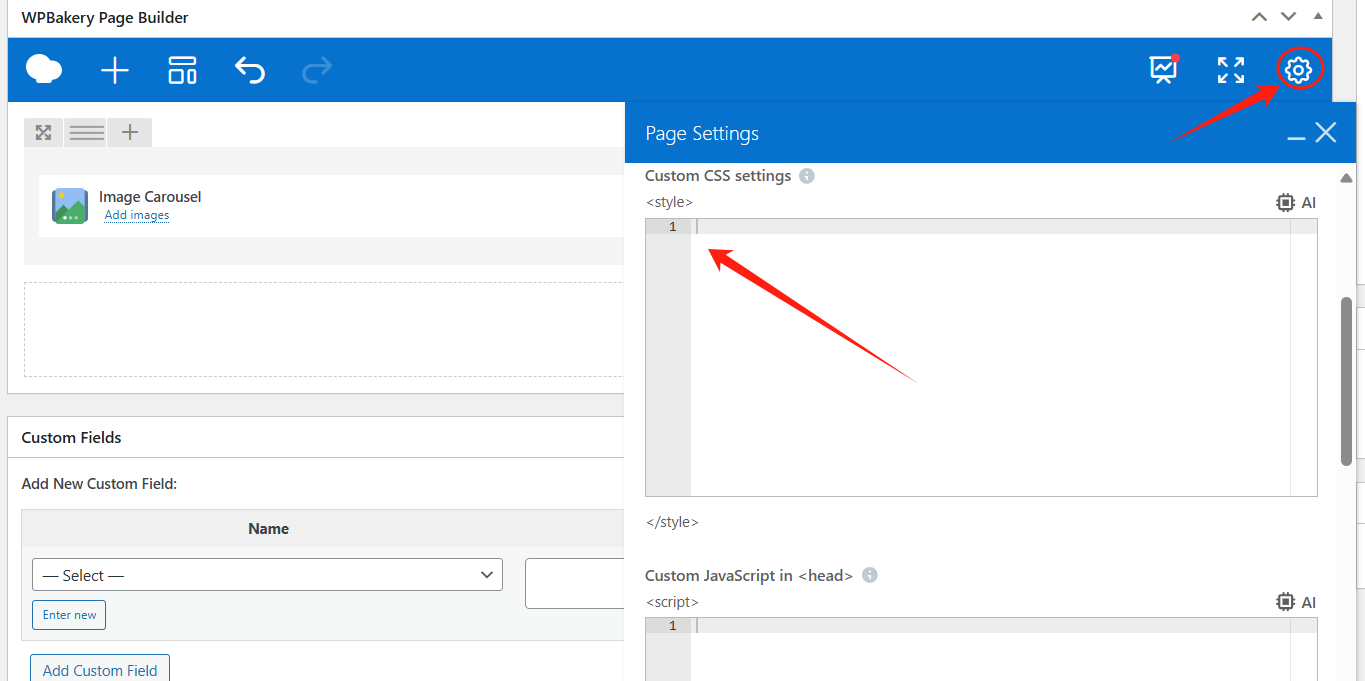The height and width of the screenshot is (681, 1365).
Task: Open the row layout lines icon
Action: point(85,131)
